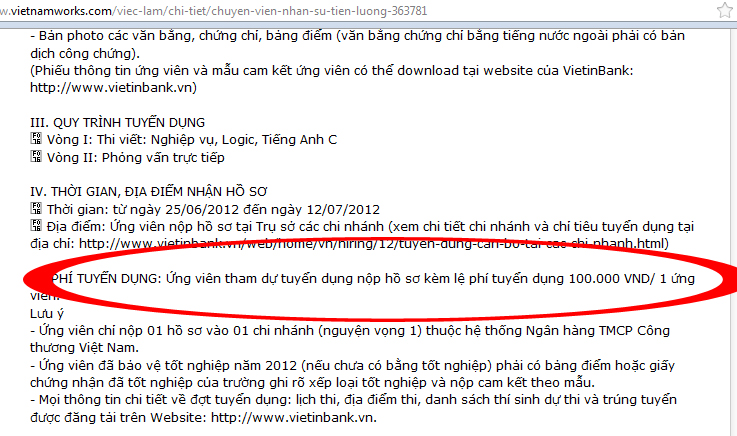
Task: Click the bullet glyph before Vòng I
Action: [38, 140]
